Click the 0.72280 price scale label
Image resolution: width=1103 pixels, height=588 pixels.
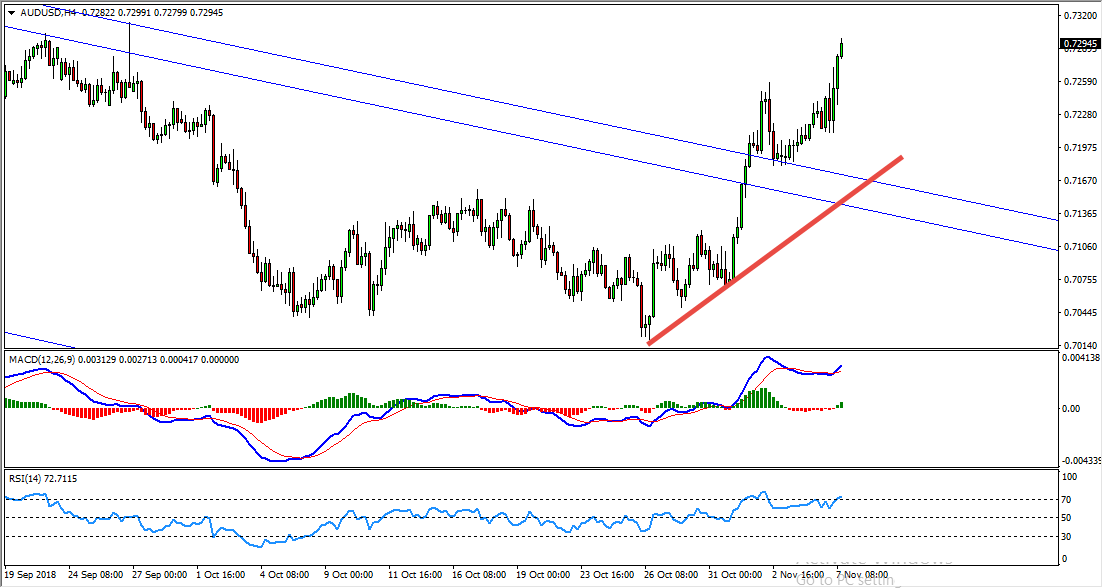pyautogui.click(x=1080, y=115)
